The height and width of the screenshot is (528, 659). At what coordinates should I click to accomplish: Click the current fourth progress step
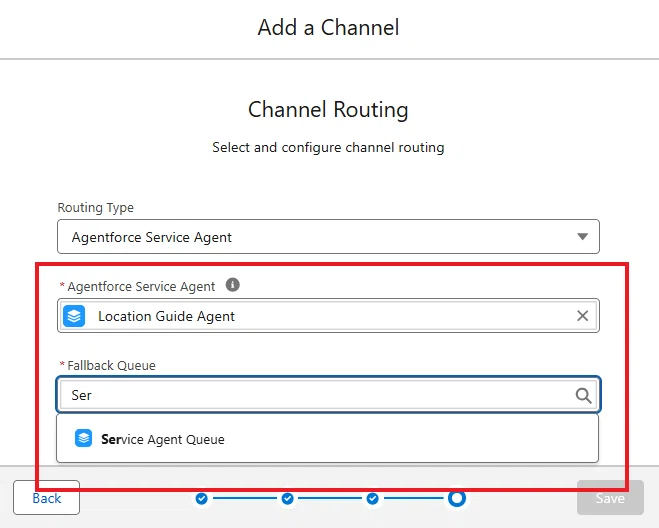tap(457, 498)
